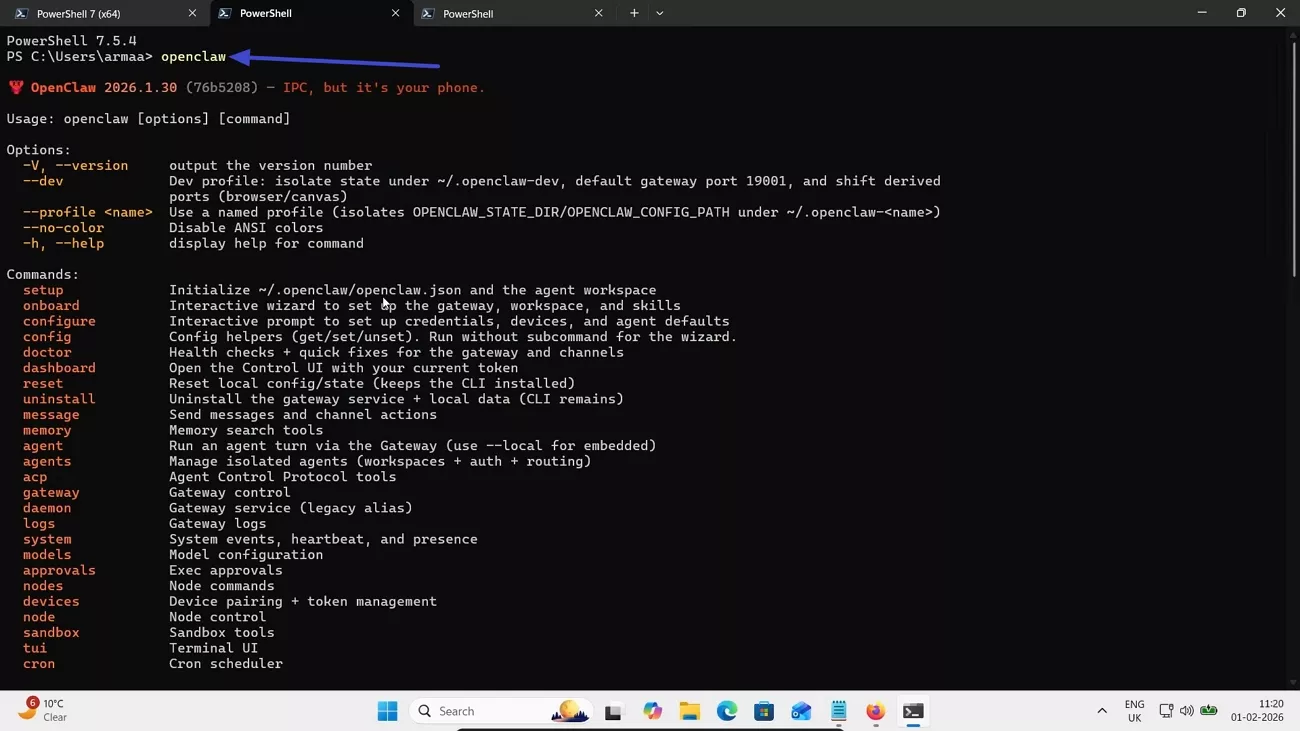The height and width of the screenshot is (731, 1300).
Task: Open Copilot from the taskbar
Action: [x=651, y=711]
